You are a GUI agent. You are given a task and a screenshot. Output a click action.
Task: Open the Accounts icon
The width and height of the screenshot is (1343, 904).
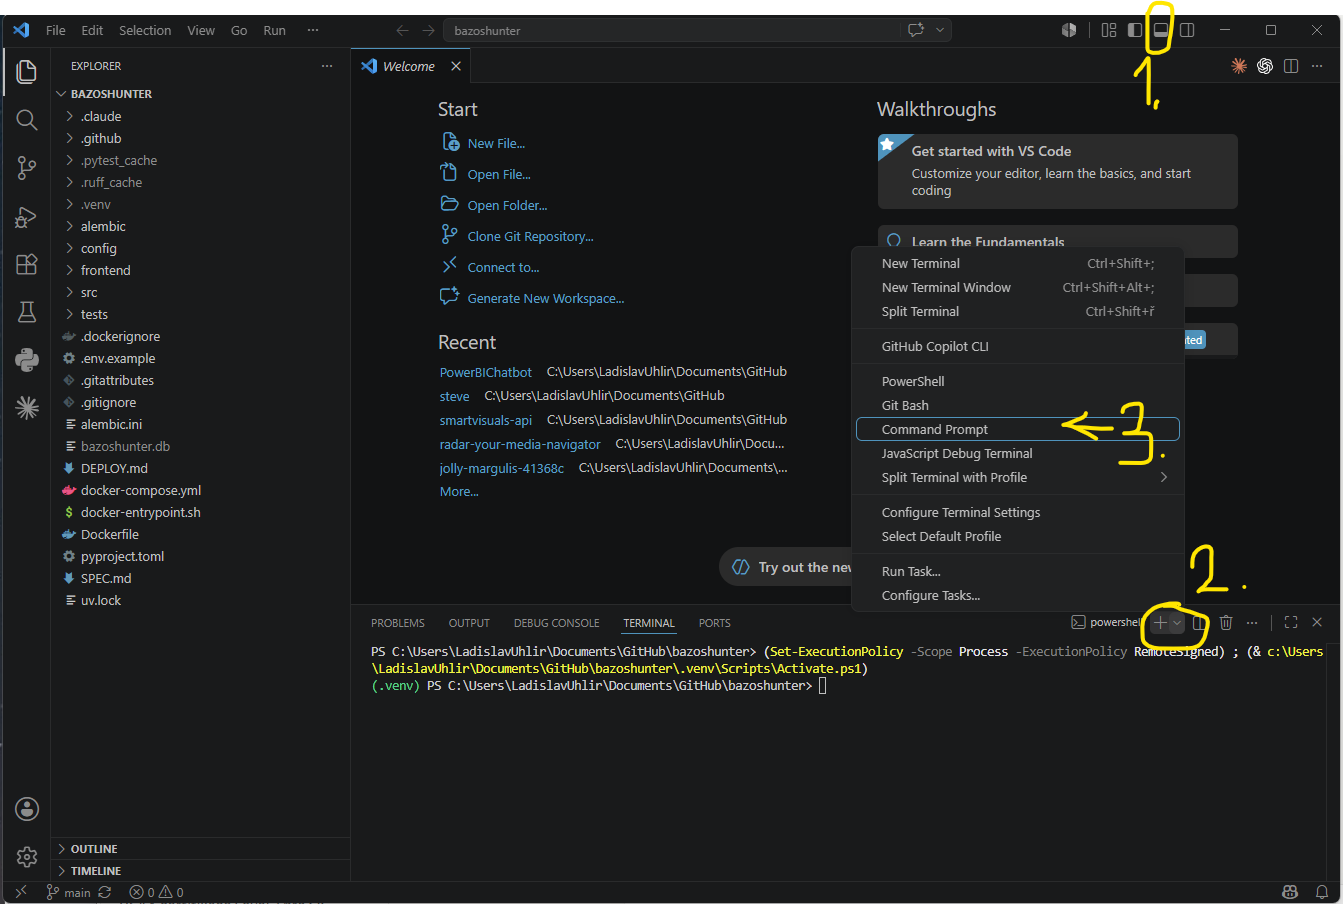pos(27,809)
